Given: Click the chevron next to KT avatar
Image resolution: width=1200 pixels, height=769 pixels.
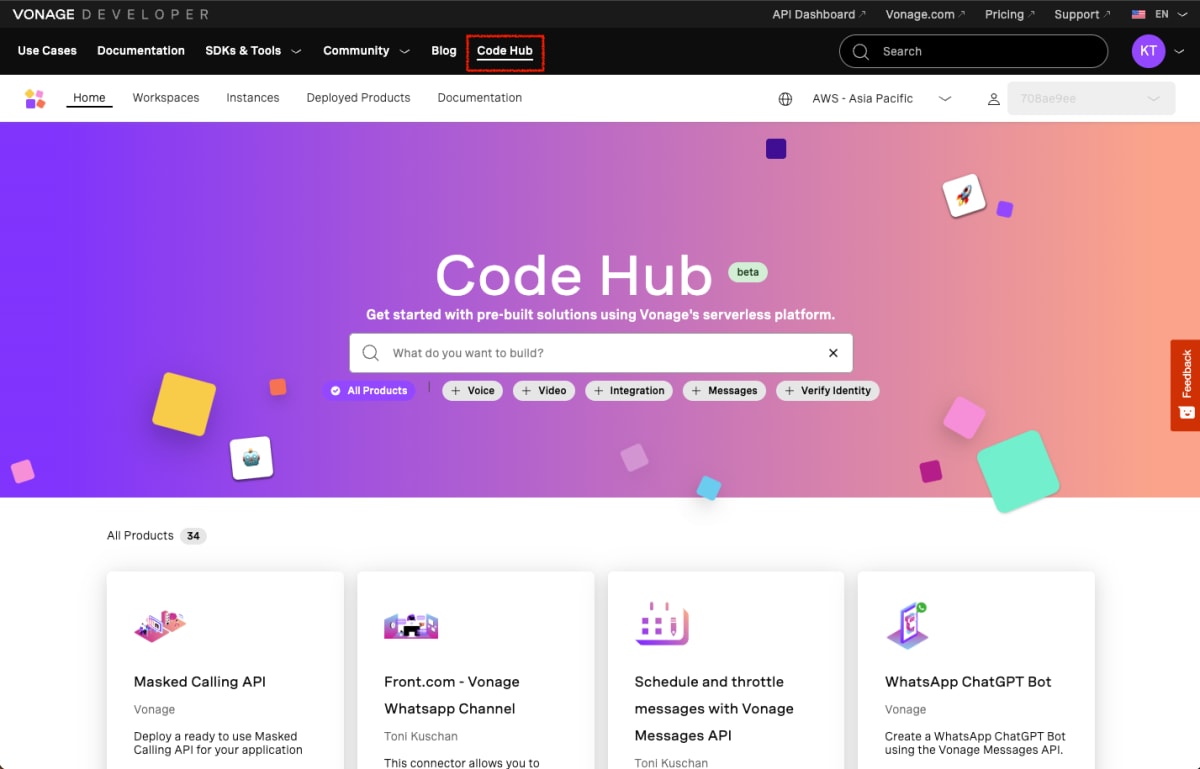Looking at the screenshot, I should pyautogui.click(x=1180, y=51).
